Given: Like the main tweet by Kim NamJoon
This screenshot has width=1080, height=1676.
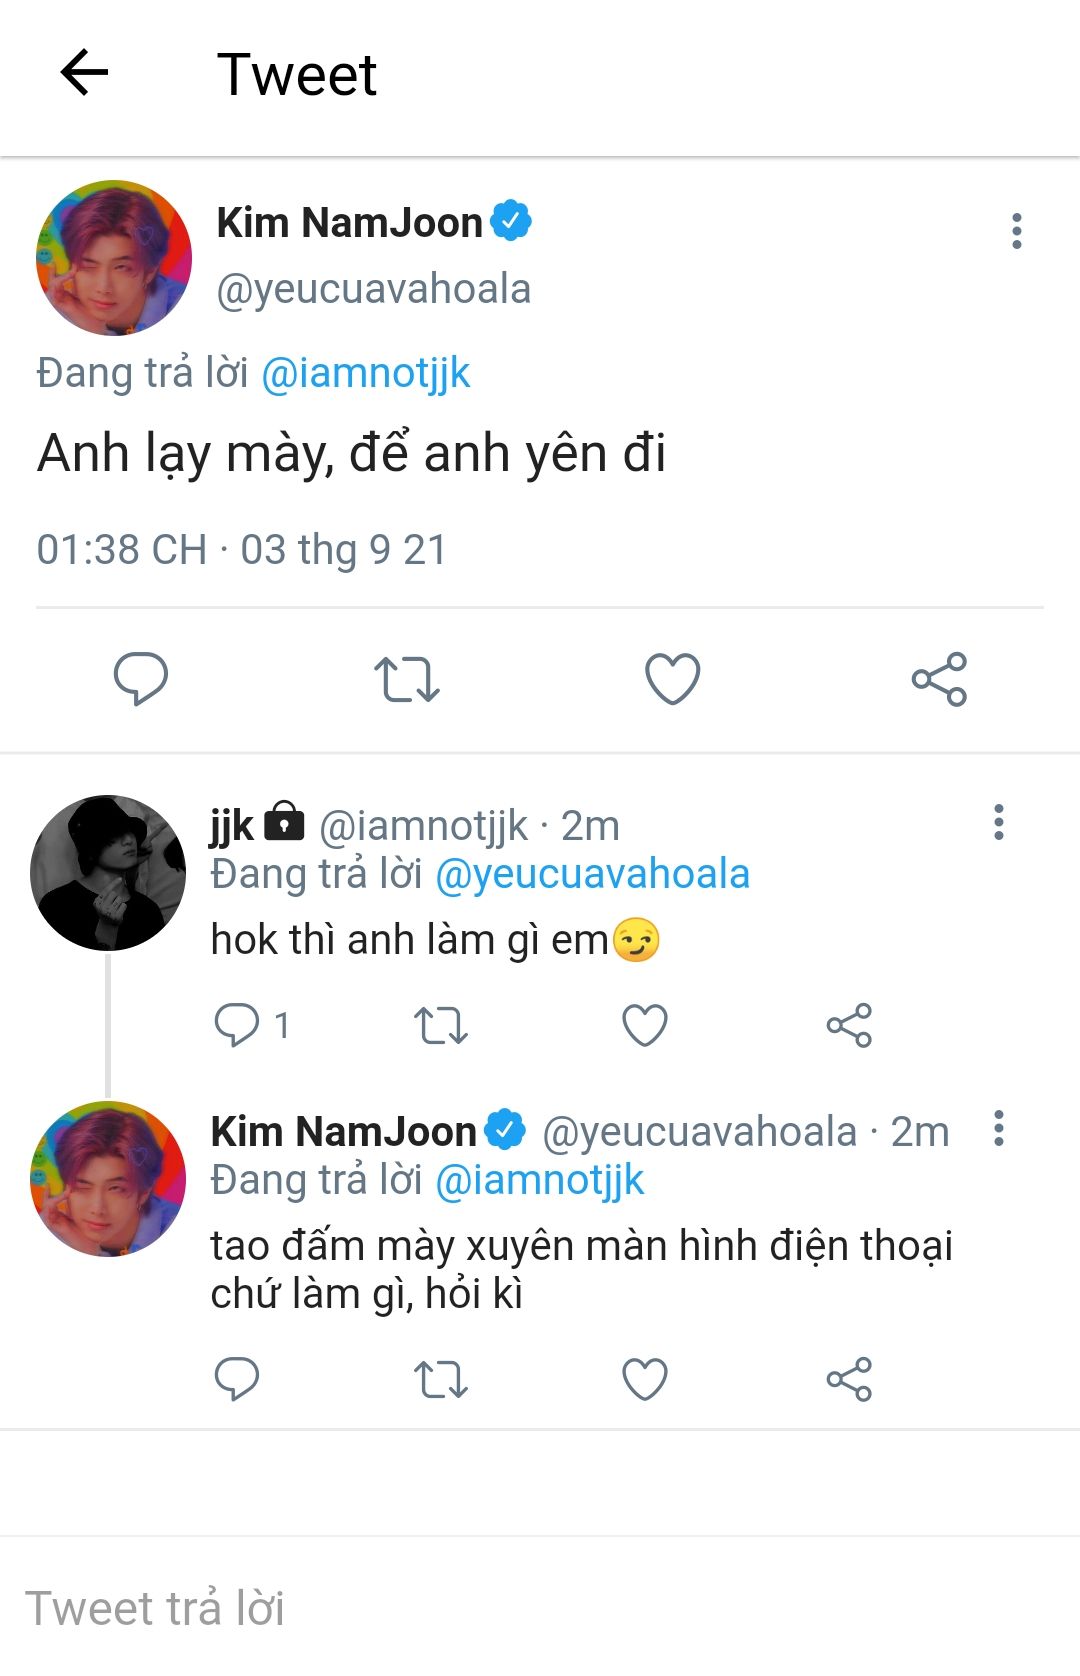Looking at the screenshot, I should (x=672, y=679).
